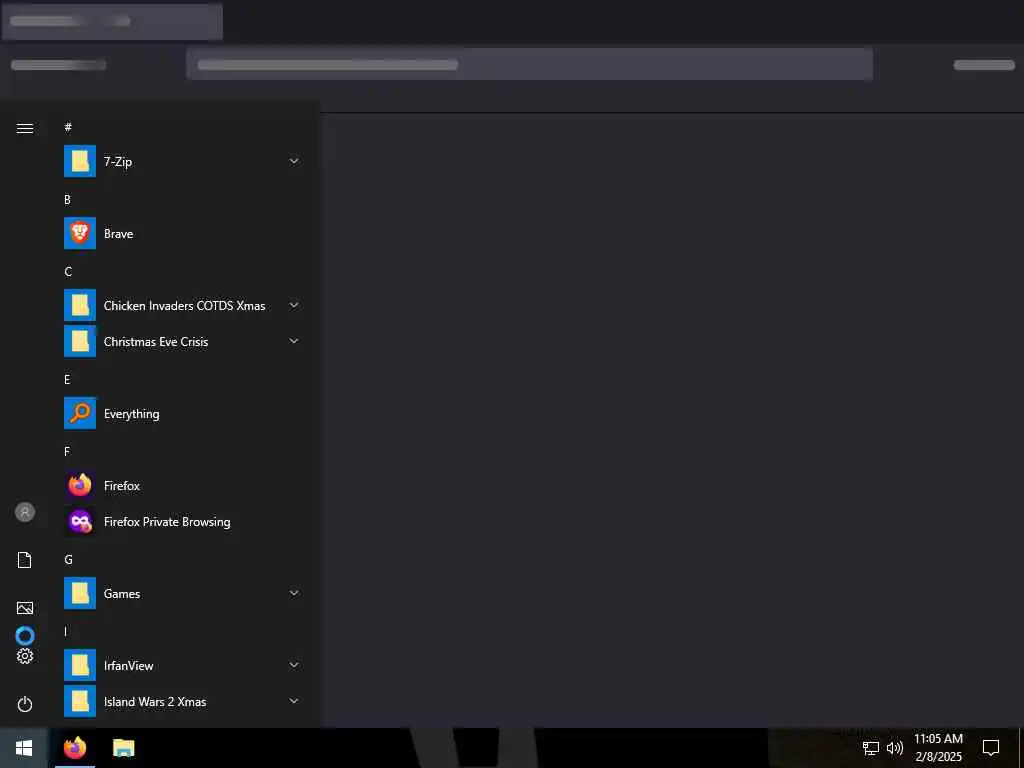Expand Chicken Invaders COTDS Xmas chevron
Screen dimensions: 1024x768
point(294,305)
